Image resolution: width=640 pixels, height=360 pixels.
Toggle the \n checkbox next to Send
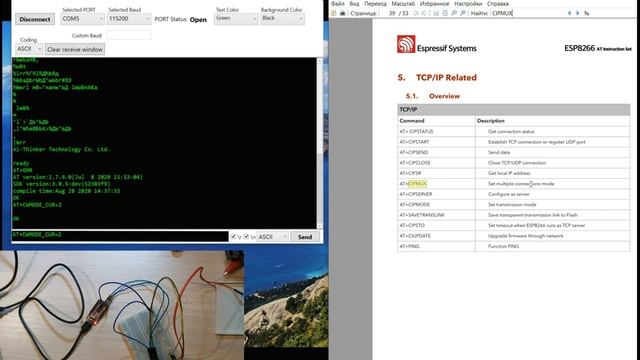[x=246, y=236]
